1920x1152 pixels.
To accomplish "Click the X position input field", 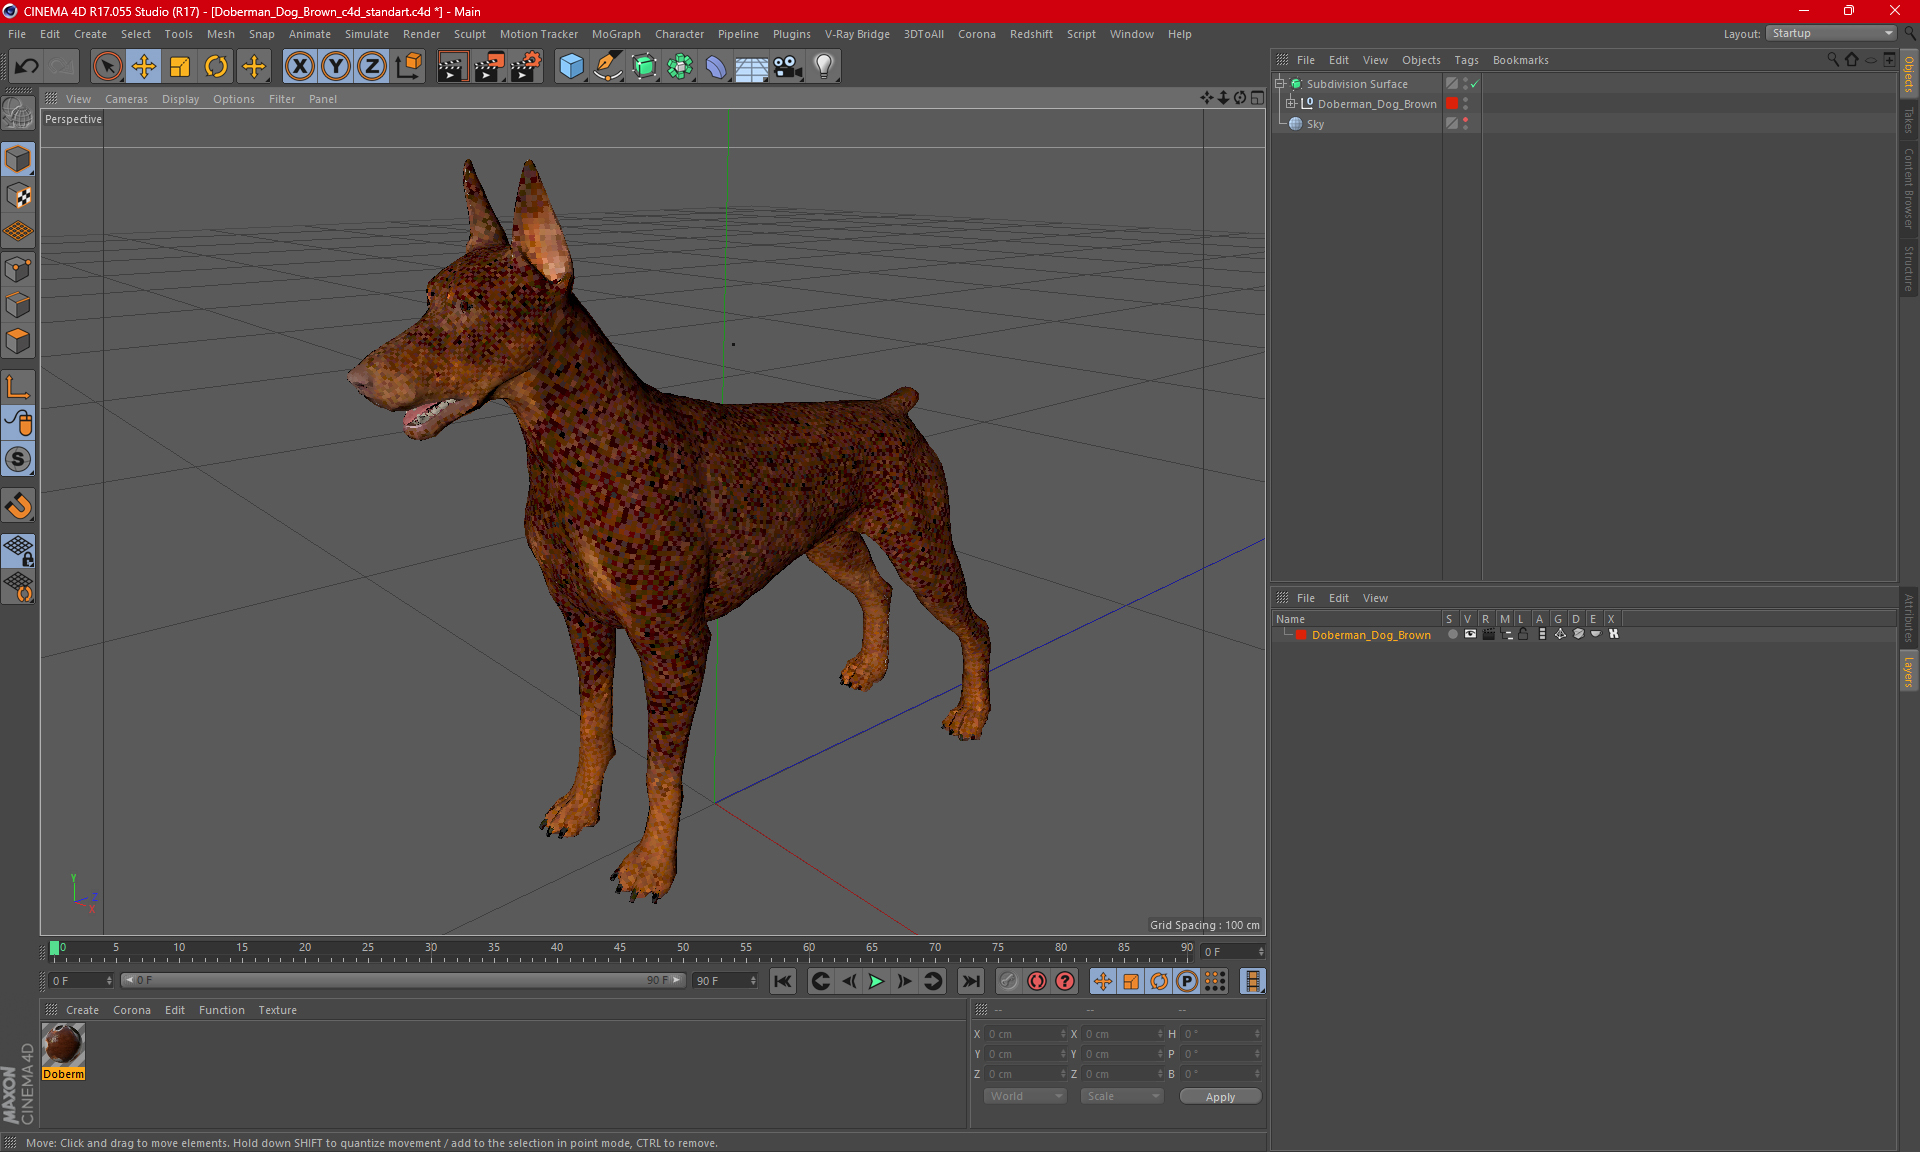I will click(x=1026, y=1034).
